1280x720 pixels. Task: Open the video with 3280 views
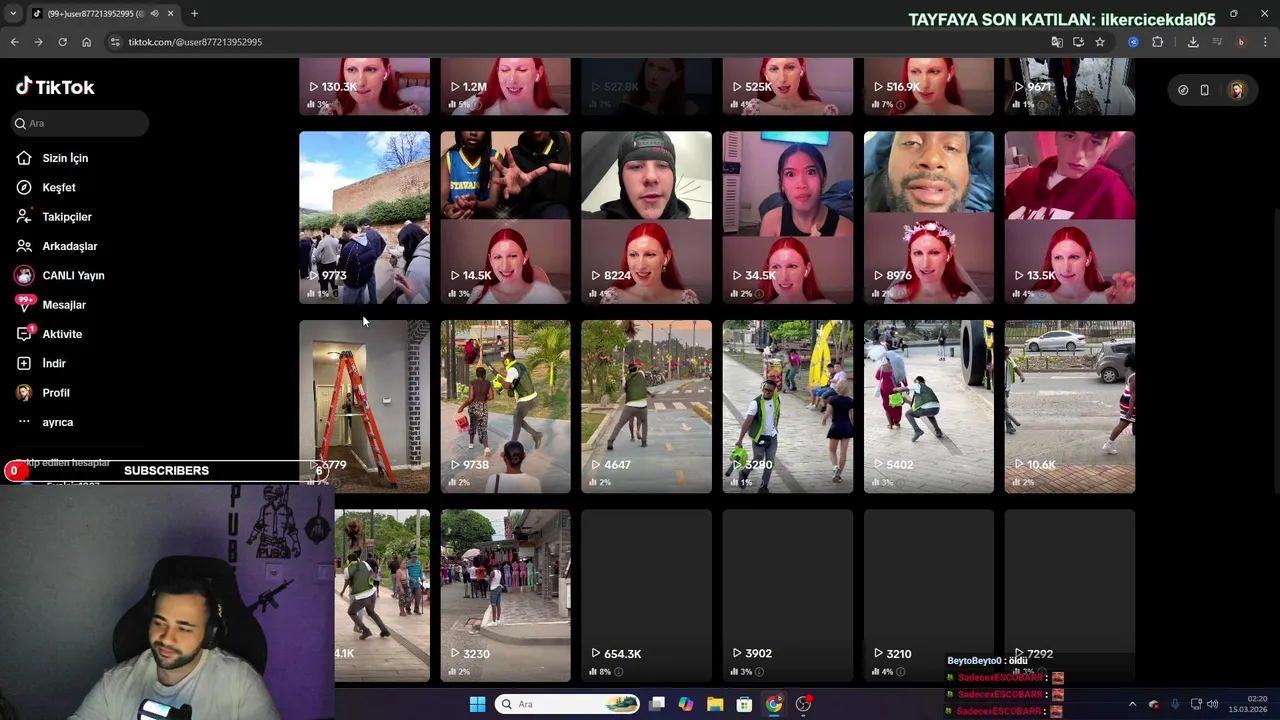click(x=788, y=406)
